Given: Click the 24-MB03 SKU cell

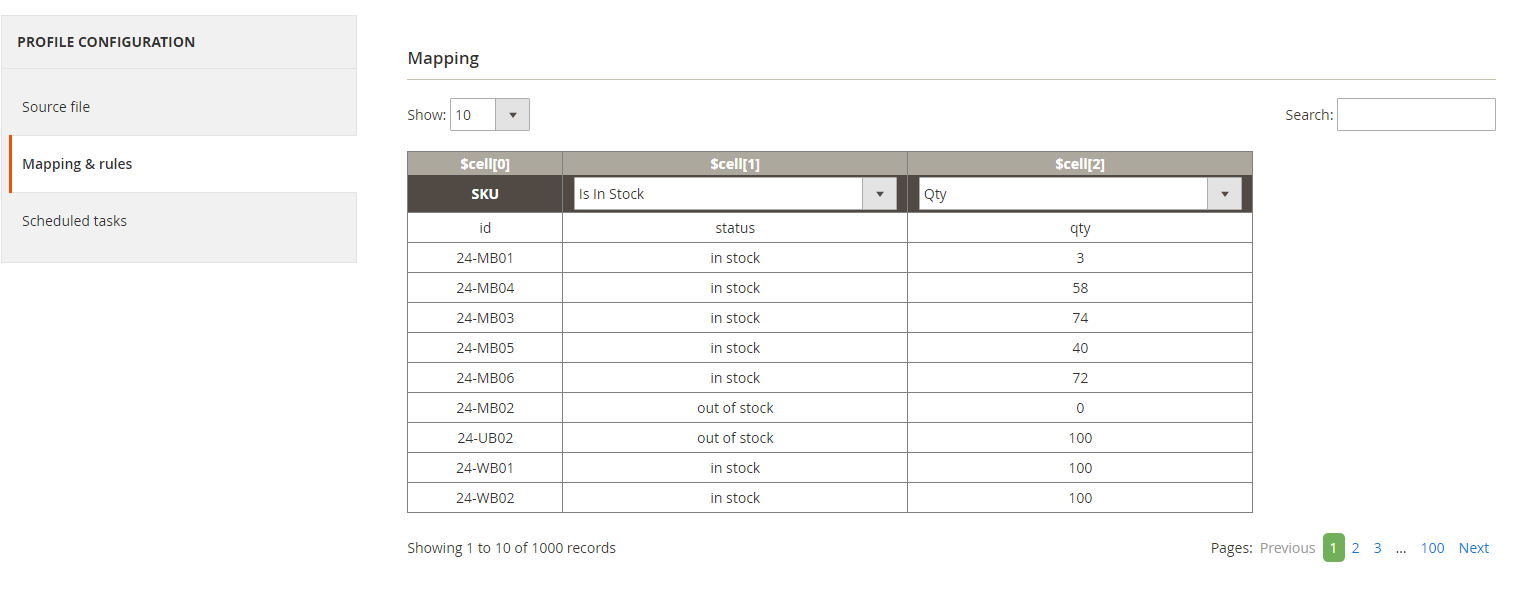Looking at the screenshot, I should pyautogui.click(x=485, y=318).
